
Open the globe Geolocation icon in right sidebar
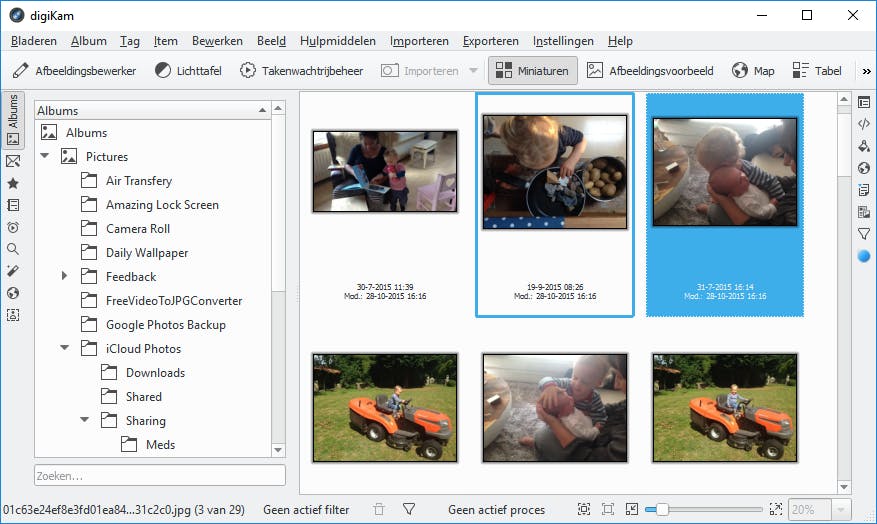tap(864, 168)
